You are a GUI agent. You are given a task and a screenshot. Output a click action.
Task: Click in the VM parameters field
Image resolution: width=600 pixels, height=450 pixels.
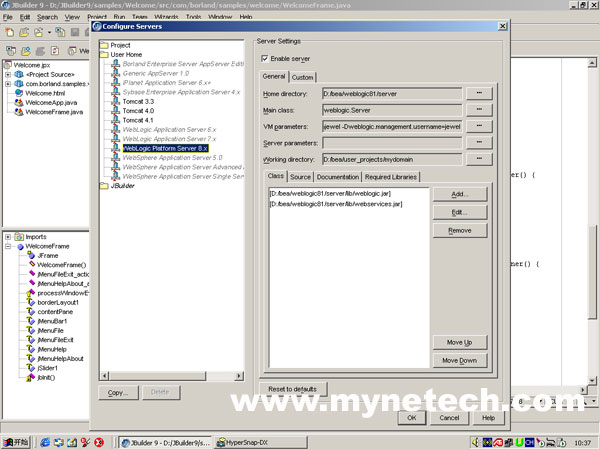pos(392,126)
